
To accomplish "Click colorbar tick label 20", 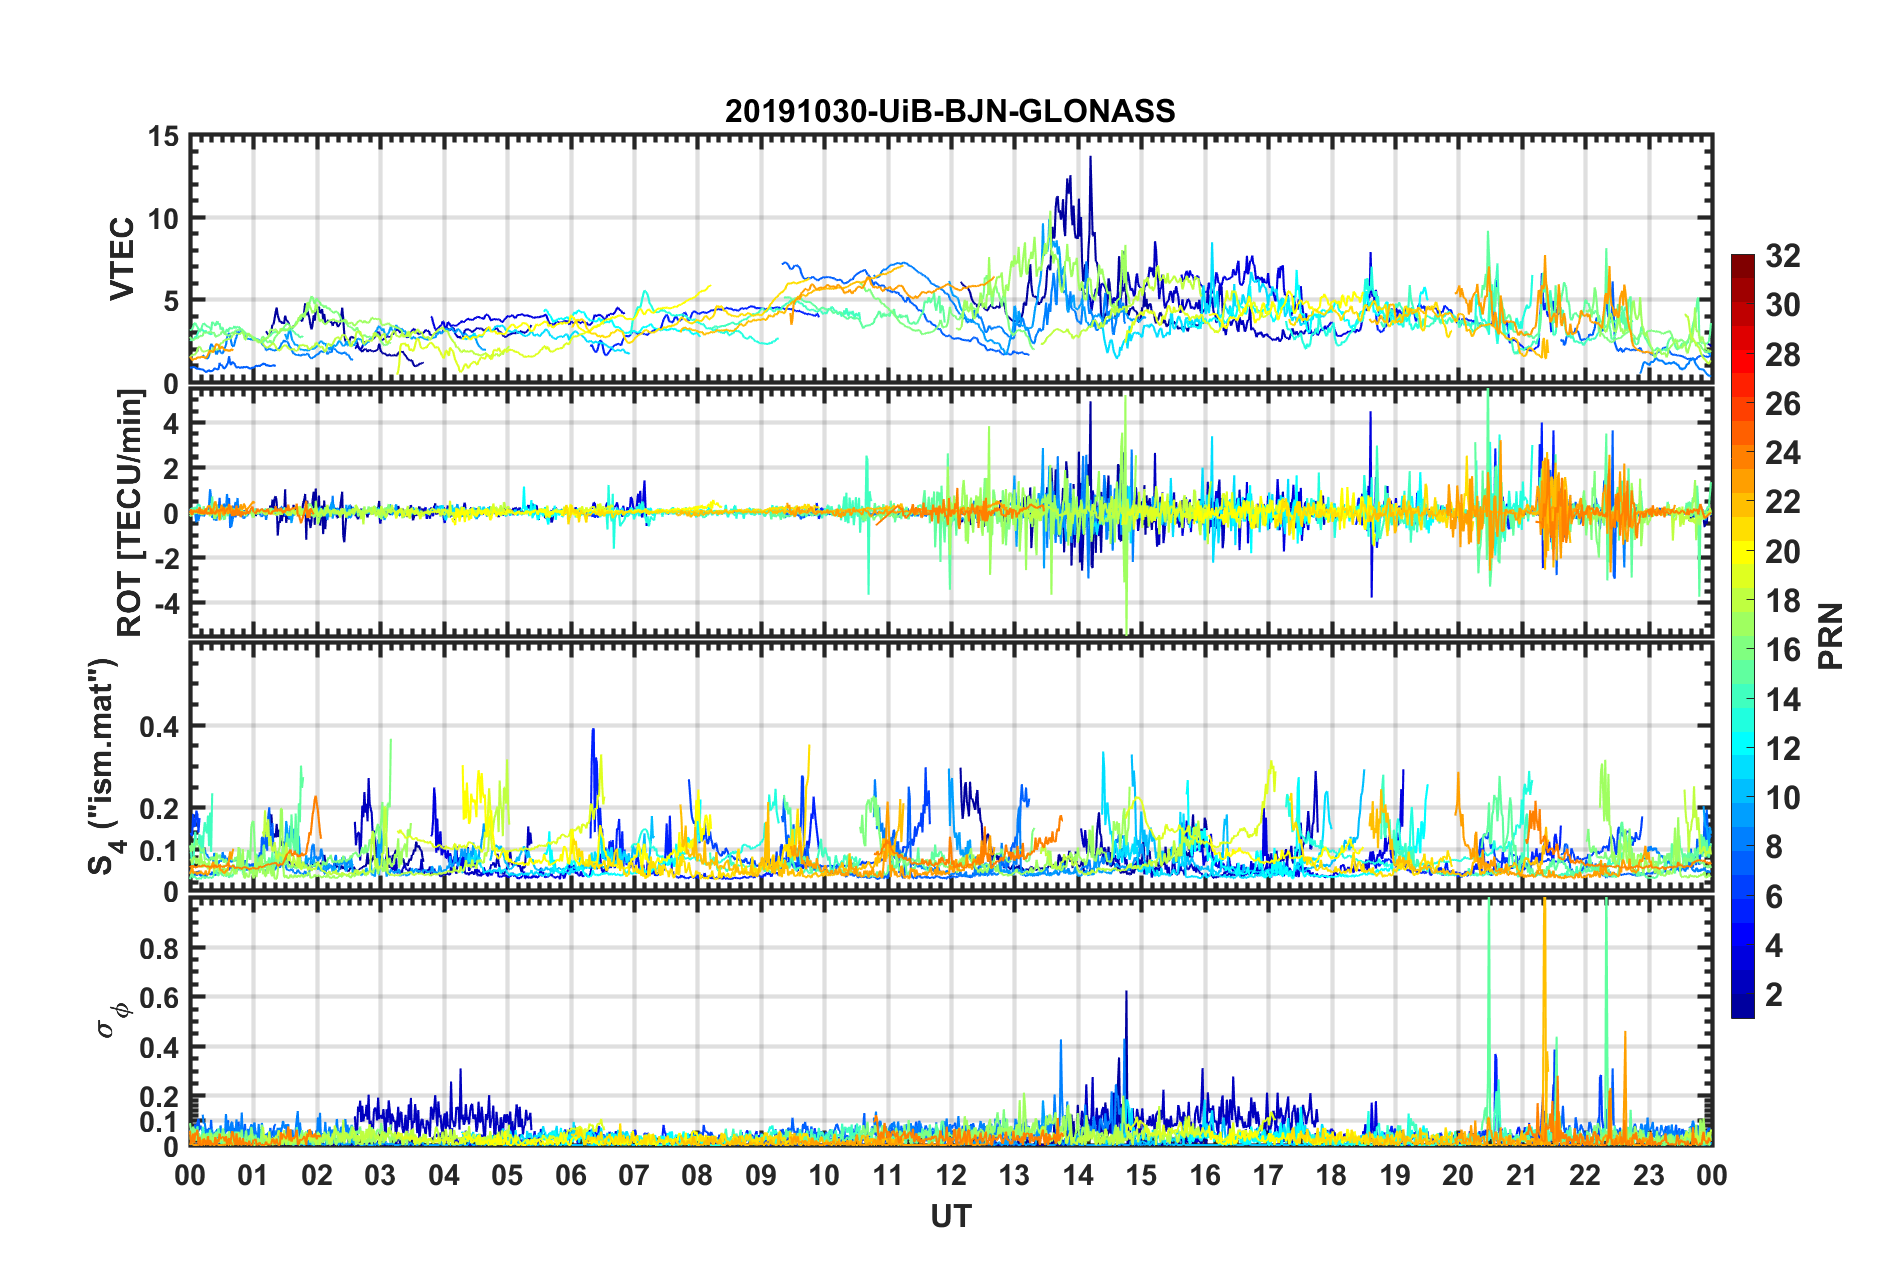I will pos(1783,552).
